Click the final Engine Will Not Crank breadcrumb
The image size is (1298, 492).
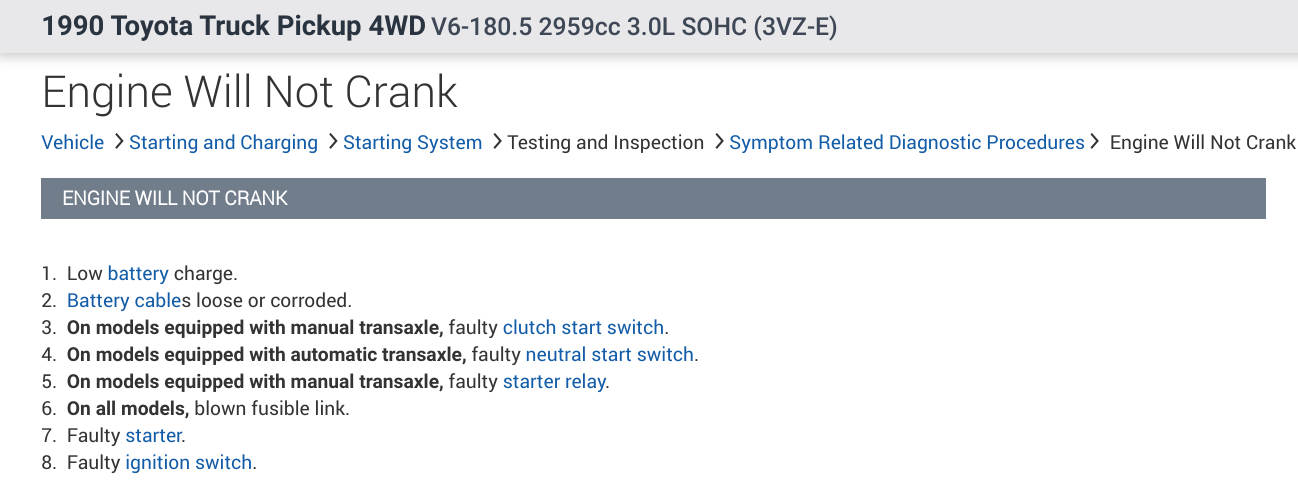pos(1202,143)
